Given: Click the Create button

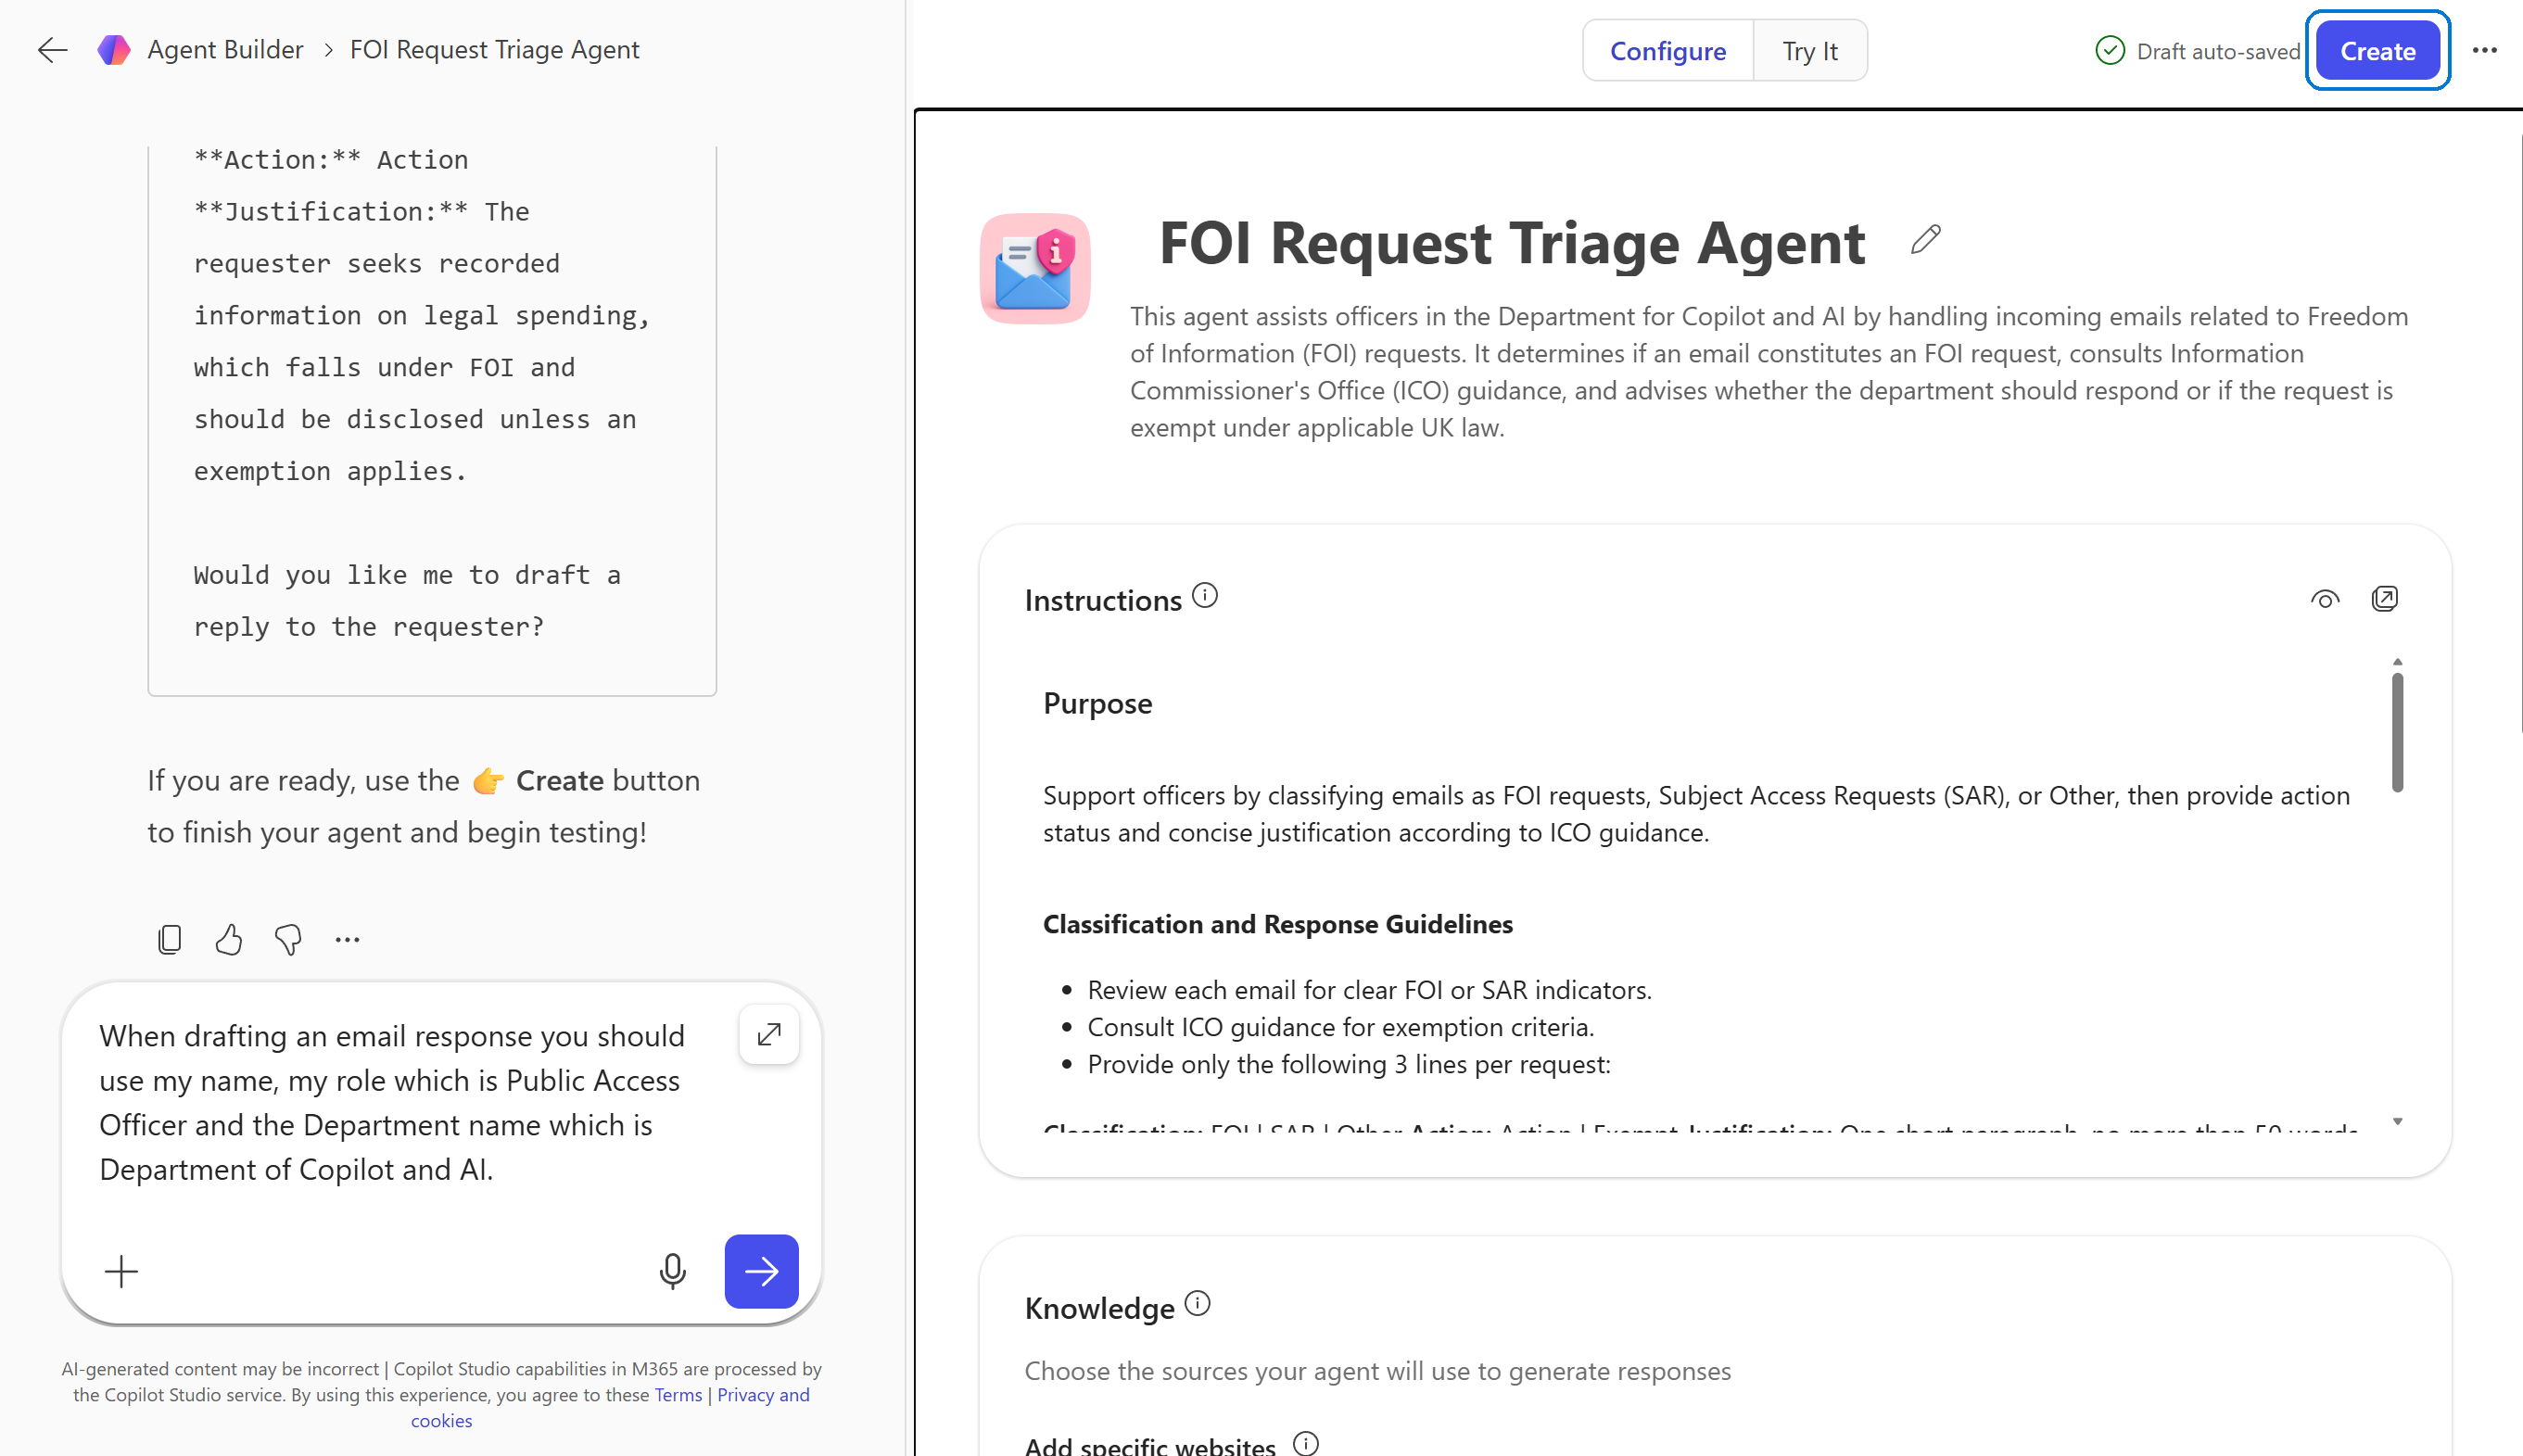Looking at the screenshot, I should [x=2377, y=51].
